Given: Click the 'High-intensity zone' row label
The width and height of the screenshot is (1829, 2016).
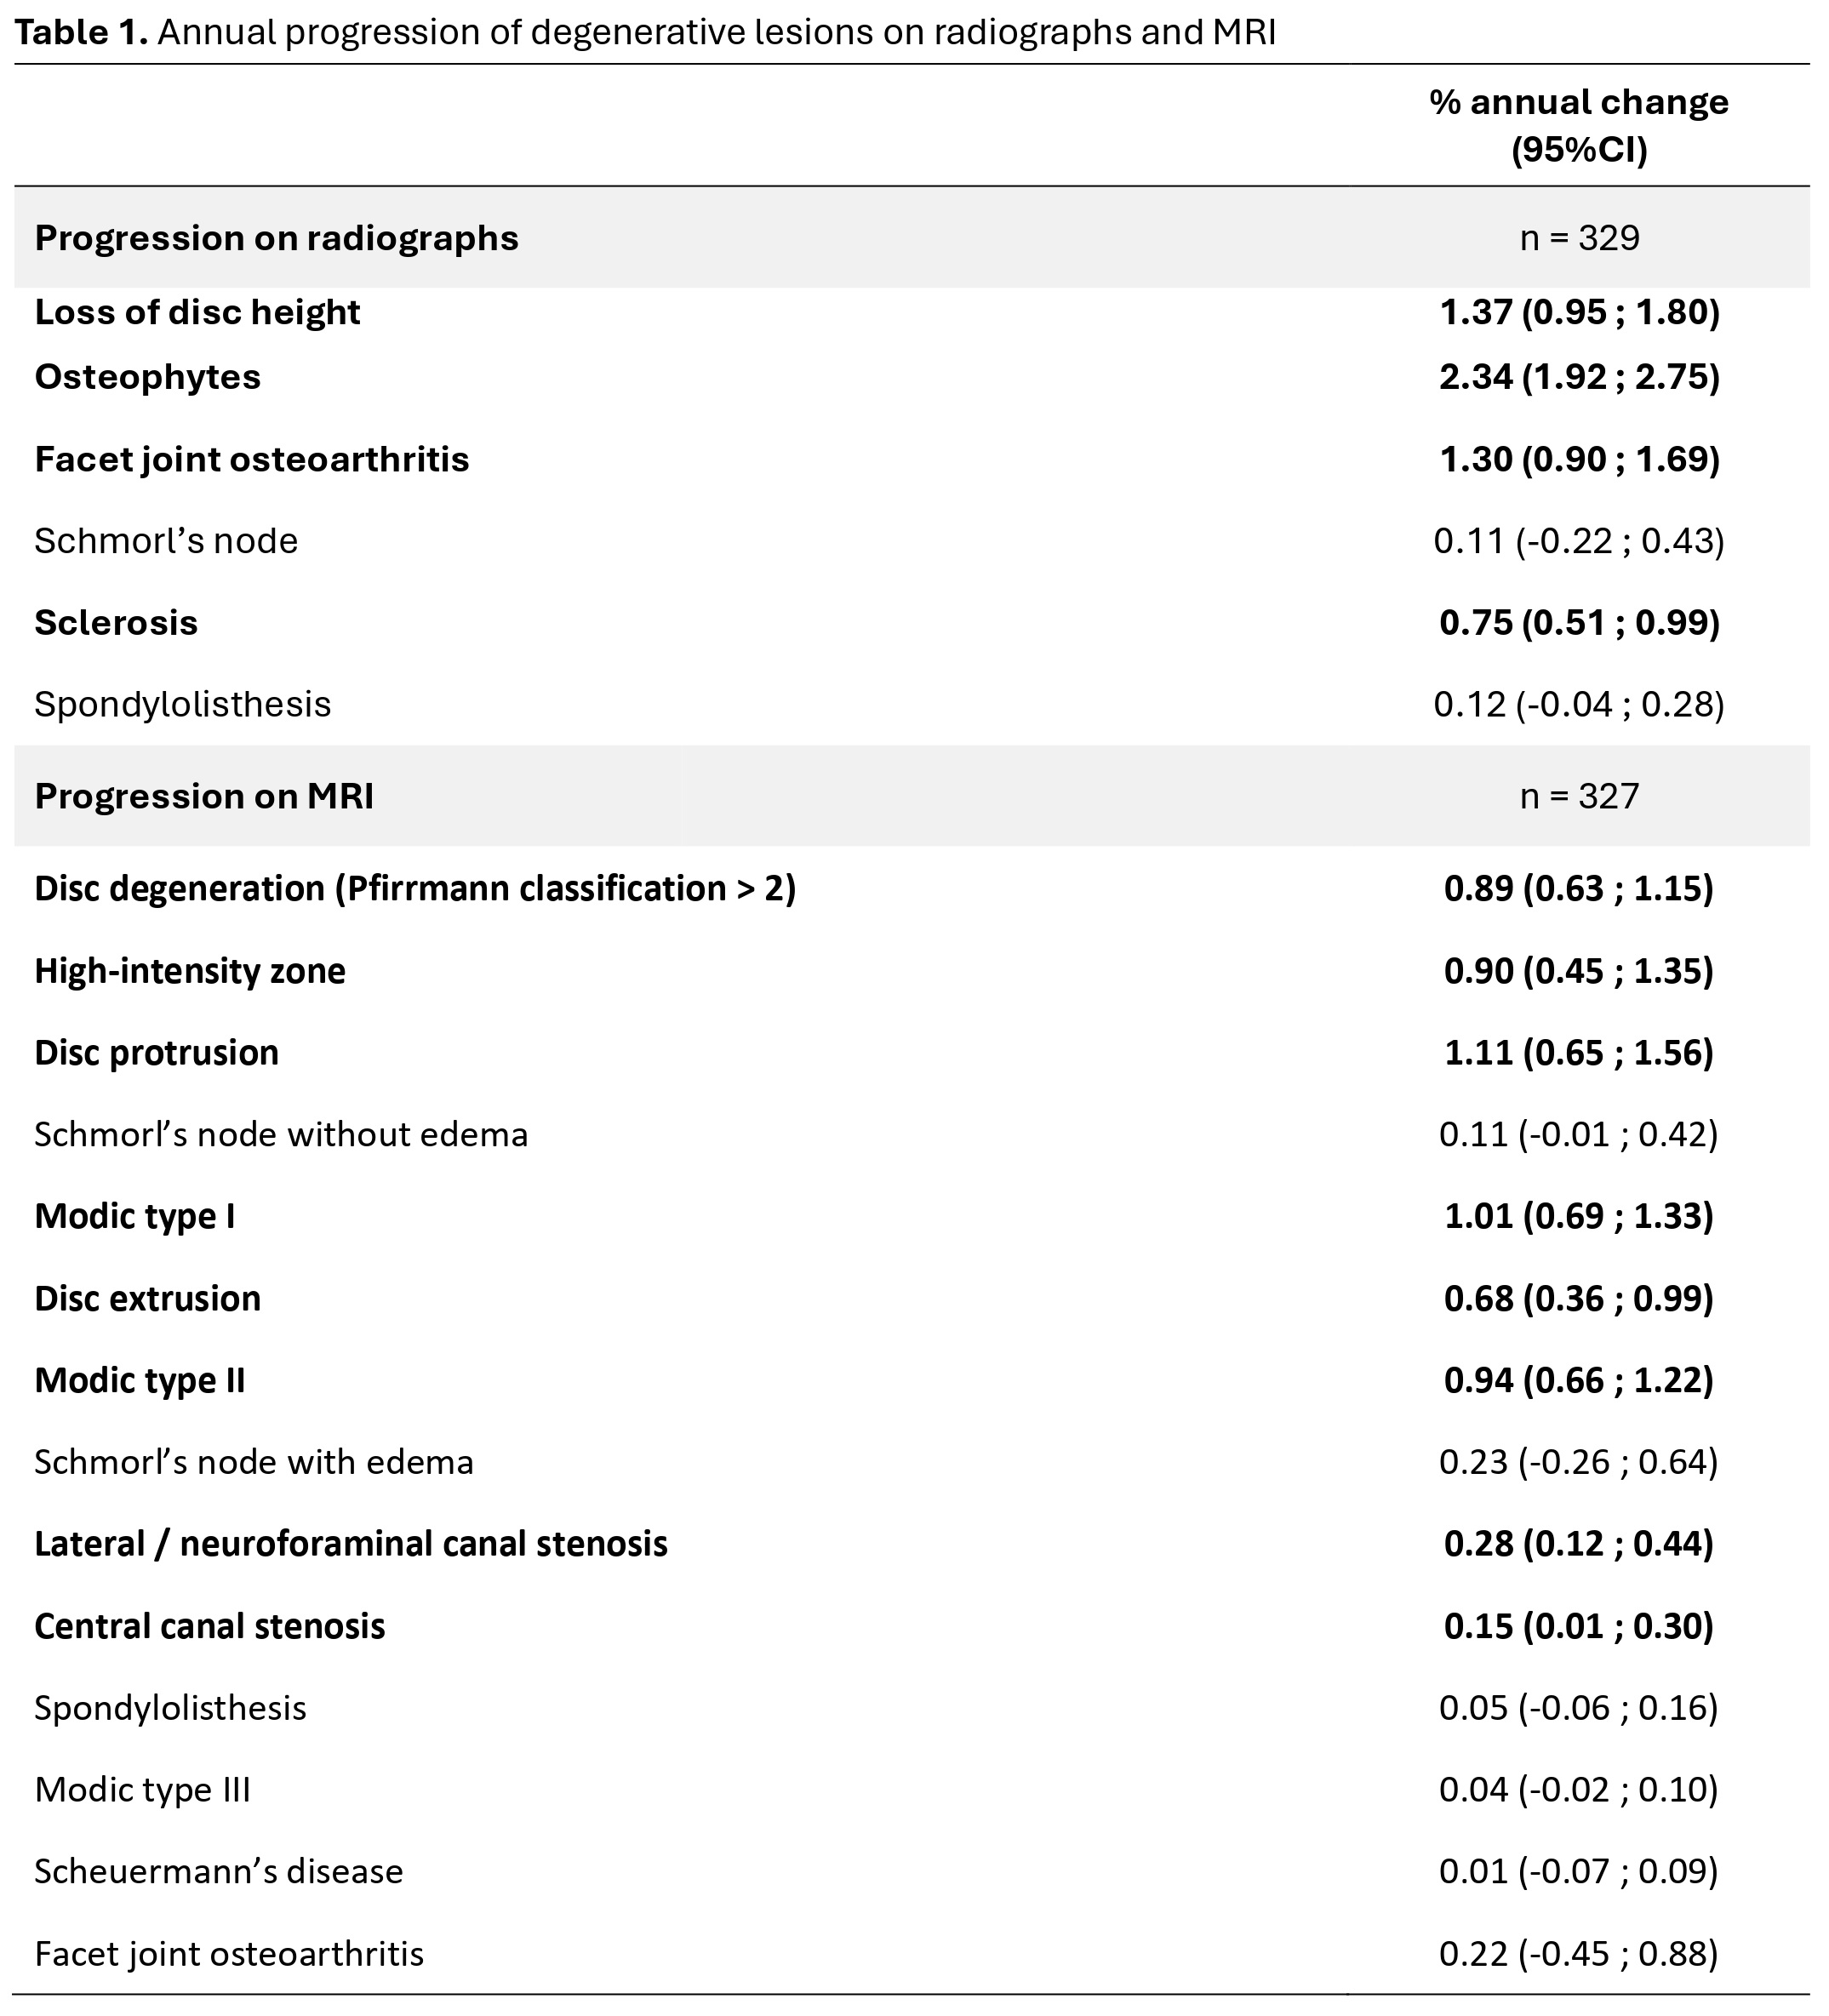Looking at the screenshot, I should tap(190, 971).
